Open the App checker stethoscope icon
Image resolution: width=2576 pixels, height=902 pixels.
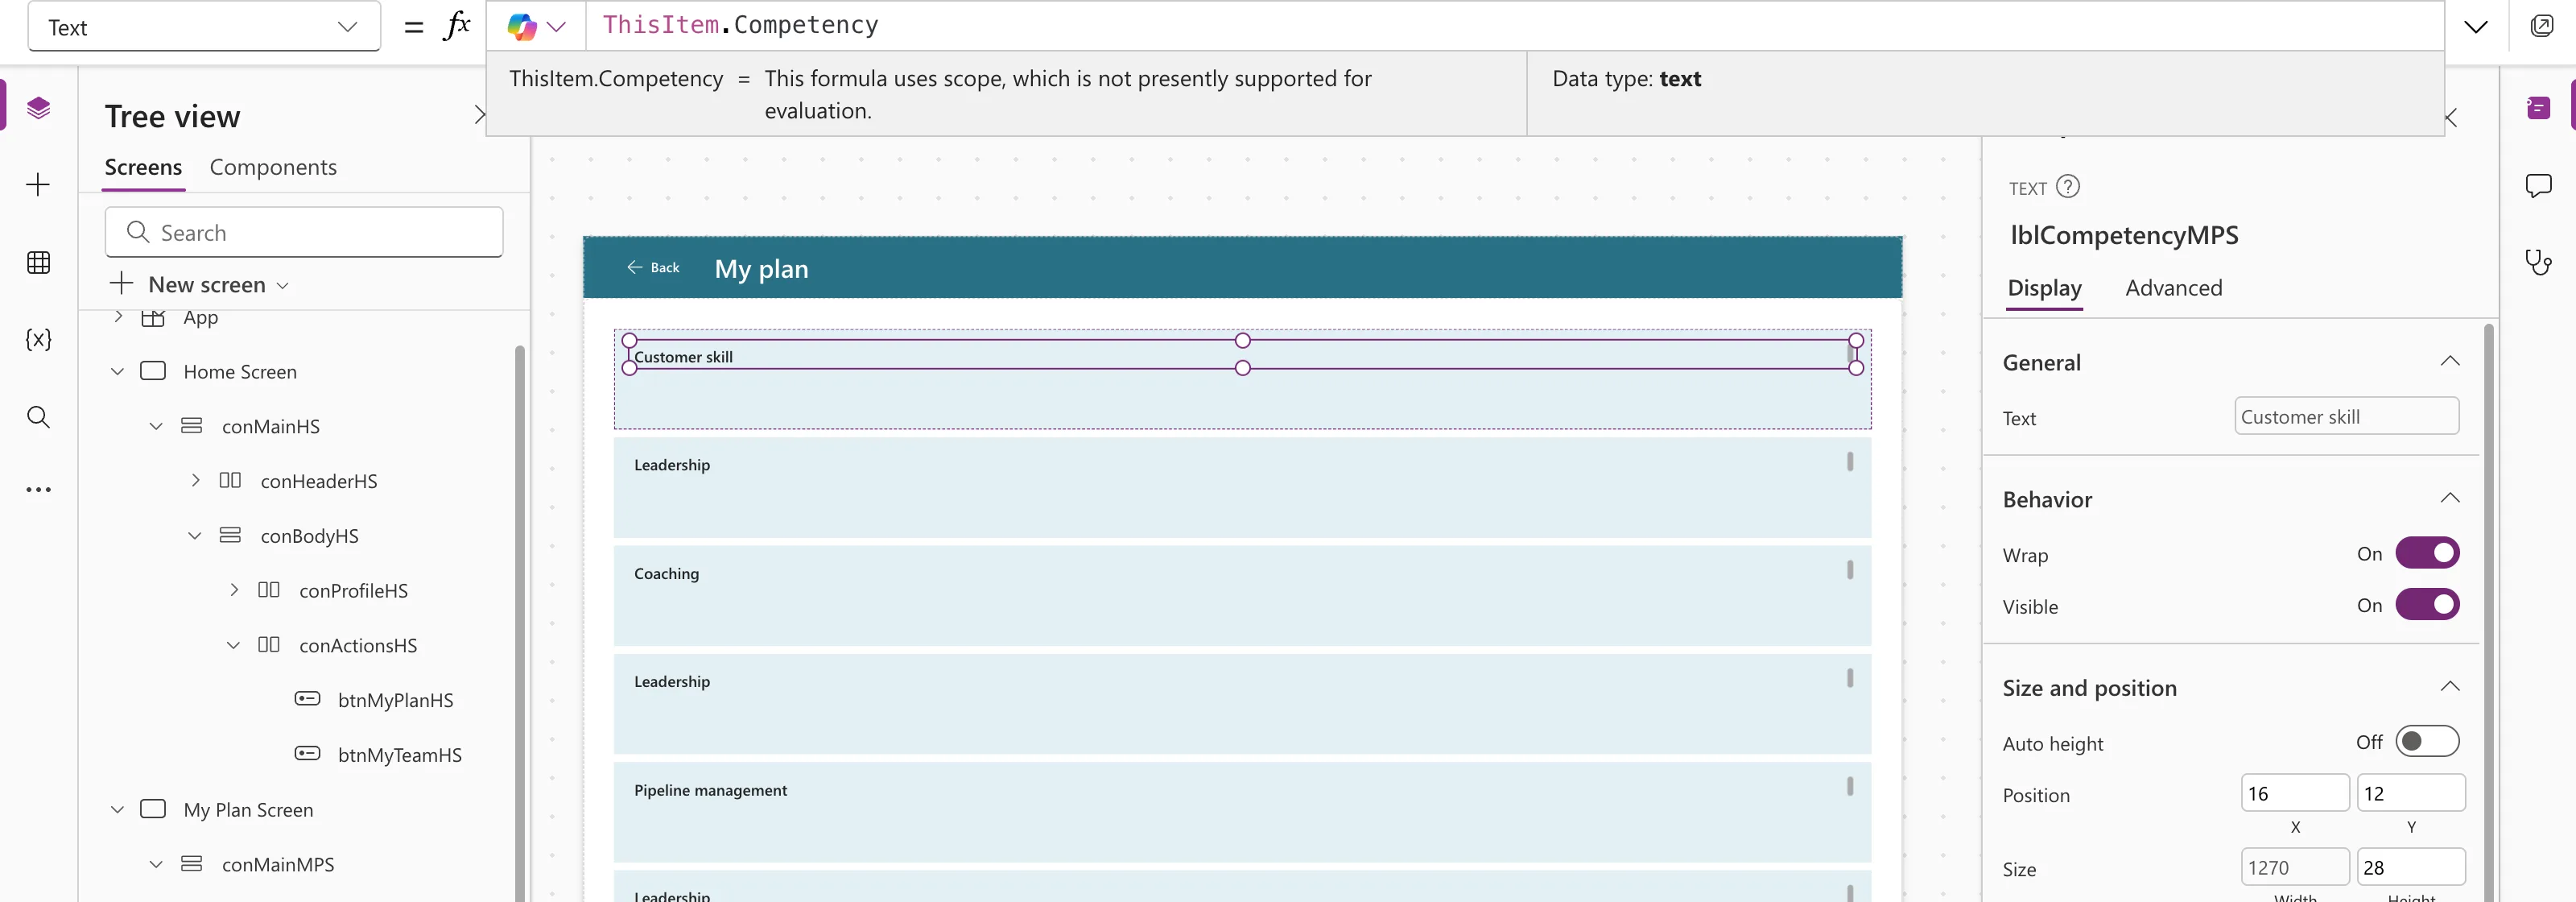(x=2538, y=263)
